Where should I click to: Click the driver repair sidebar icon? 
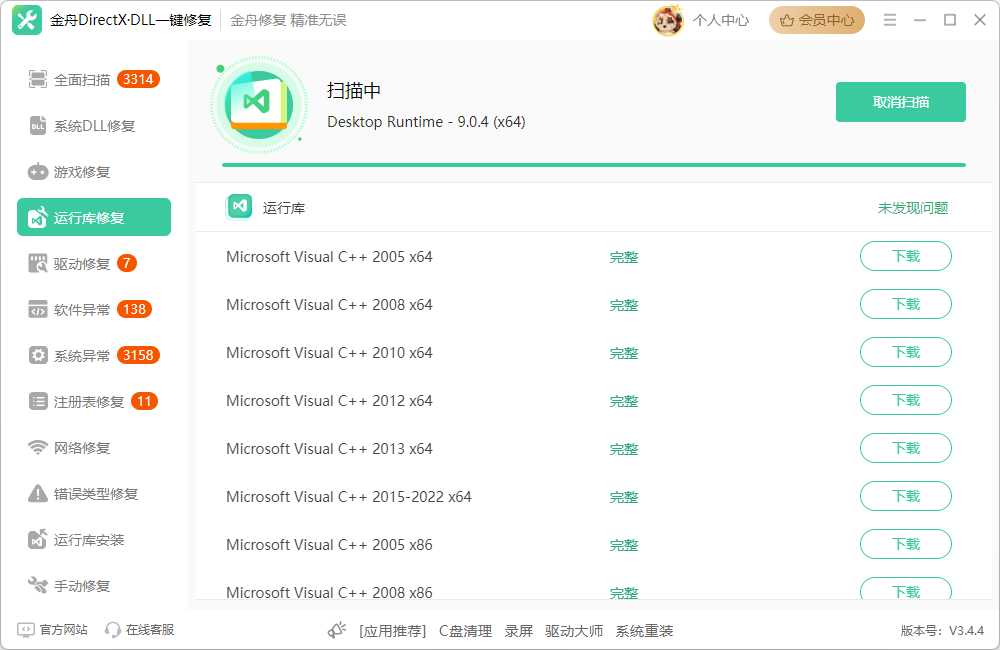click(38, 263)
